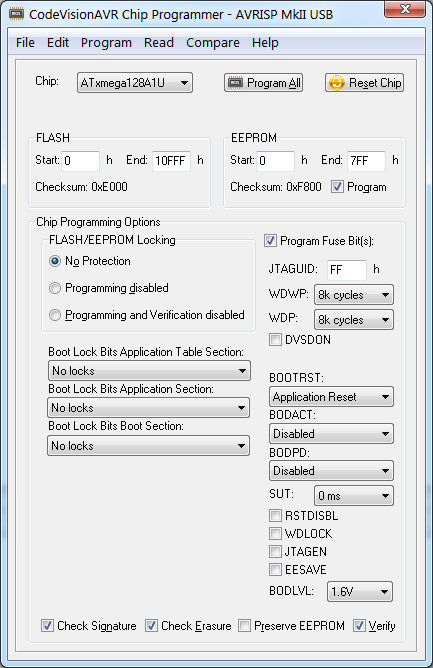
Task: Toggle the Check Signature checkbox
Action: tap(47, 625)
